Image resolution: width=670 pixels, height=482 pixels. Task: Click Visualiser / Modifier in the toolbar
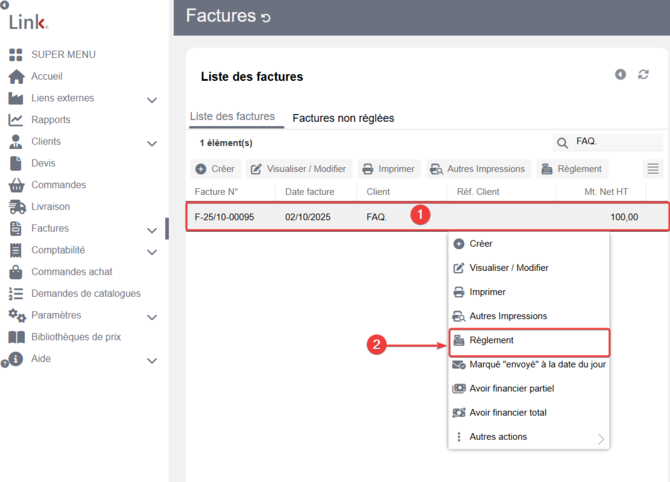[x=299, y=169]
